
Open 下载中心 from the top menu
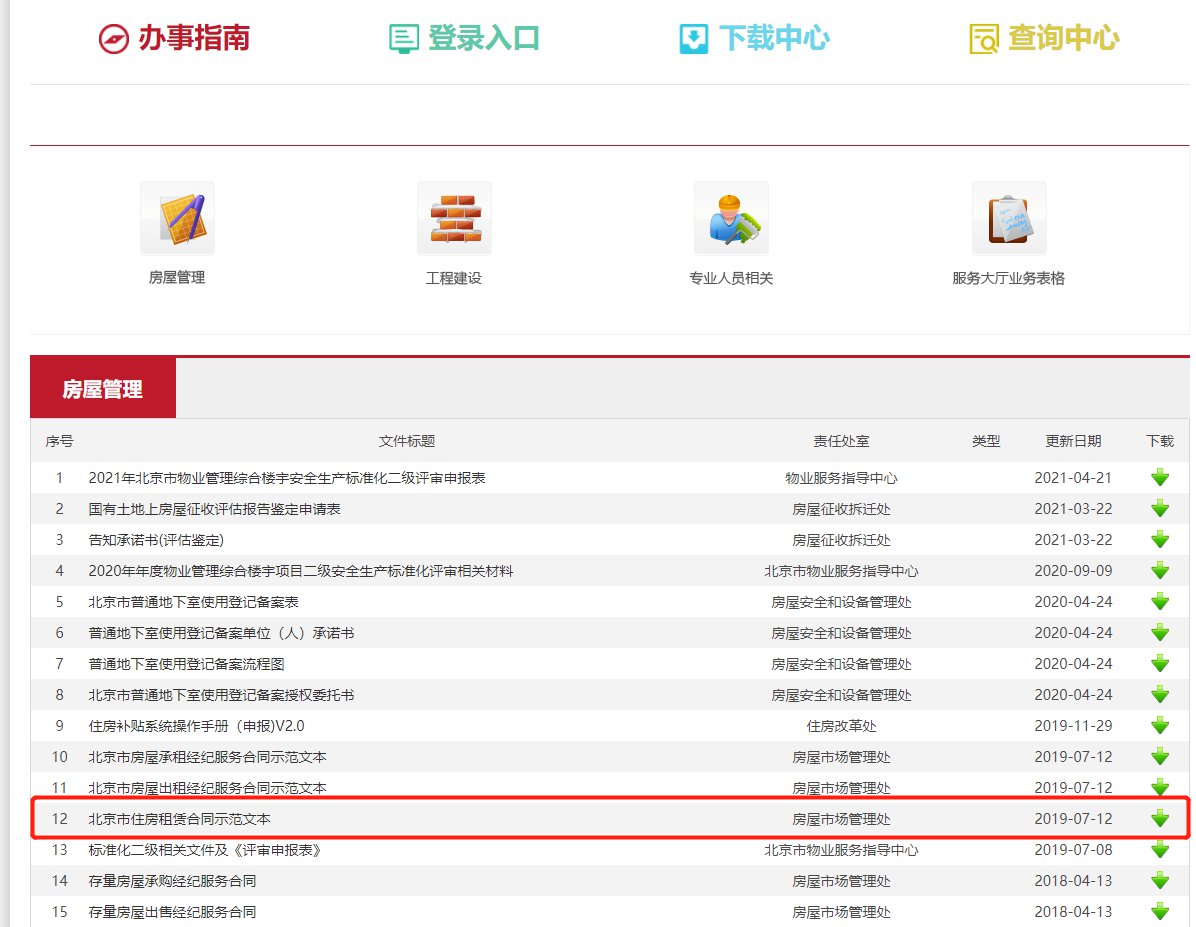754,38
